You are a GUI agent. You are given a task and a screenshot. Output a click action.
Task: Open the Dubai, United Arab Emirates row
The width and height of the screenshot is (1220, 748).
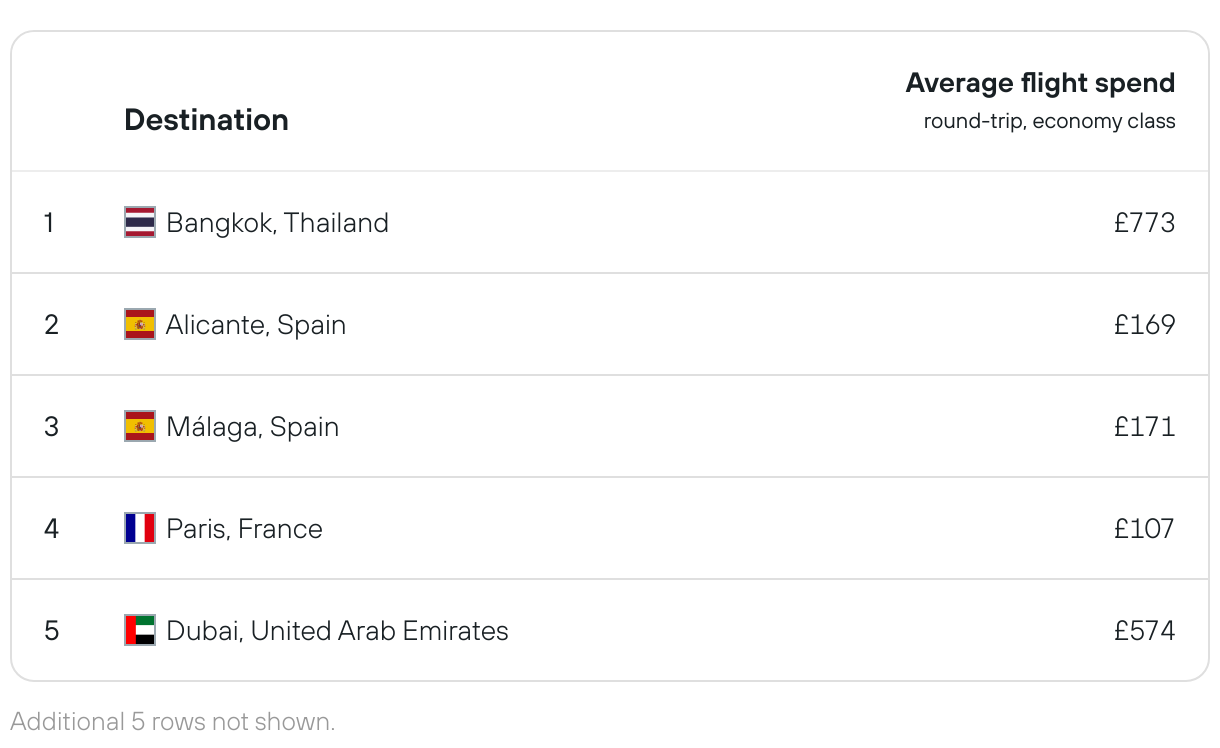pyautogui.click(x=337, y=630)
